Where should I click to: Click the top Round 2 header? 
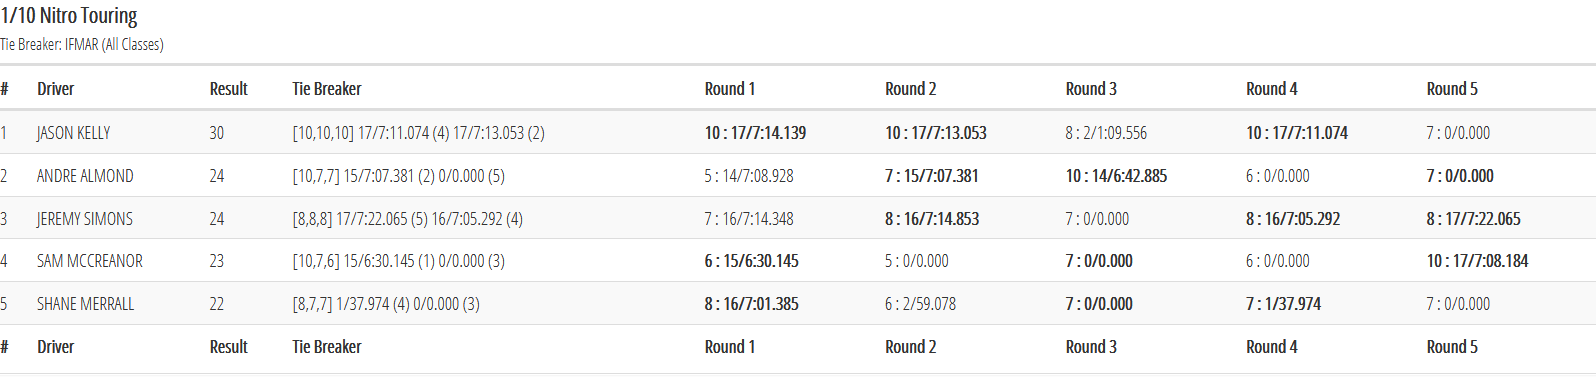coord(911,89)
